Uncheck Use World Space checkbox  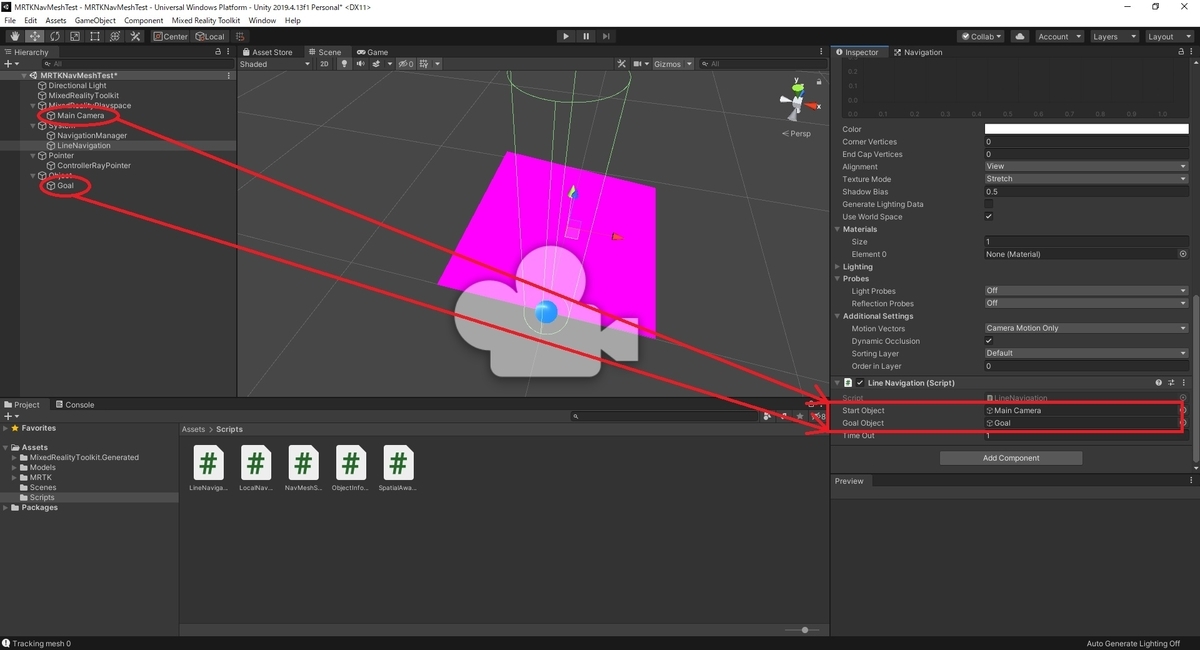pyautogui.click(x=989, y=216)
